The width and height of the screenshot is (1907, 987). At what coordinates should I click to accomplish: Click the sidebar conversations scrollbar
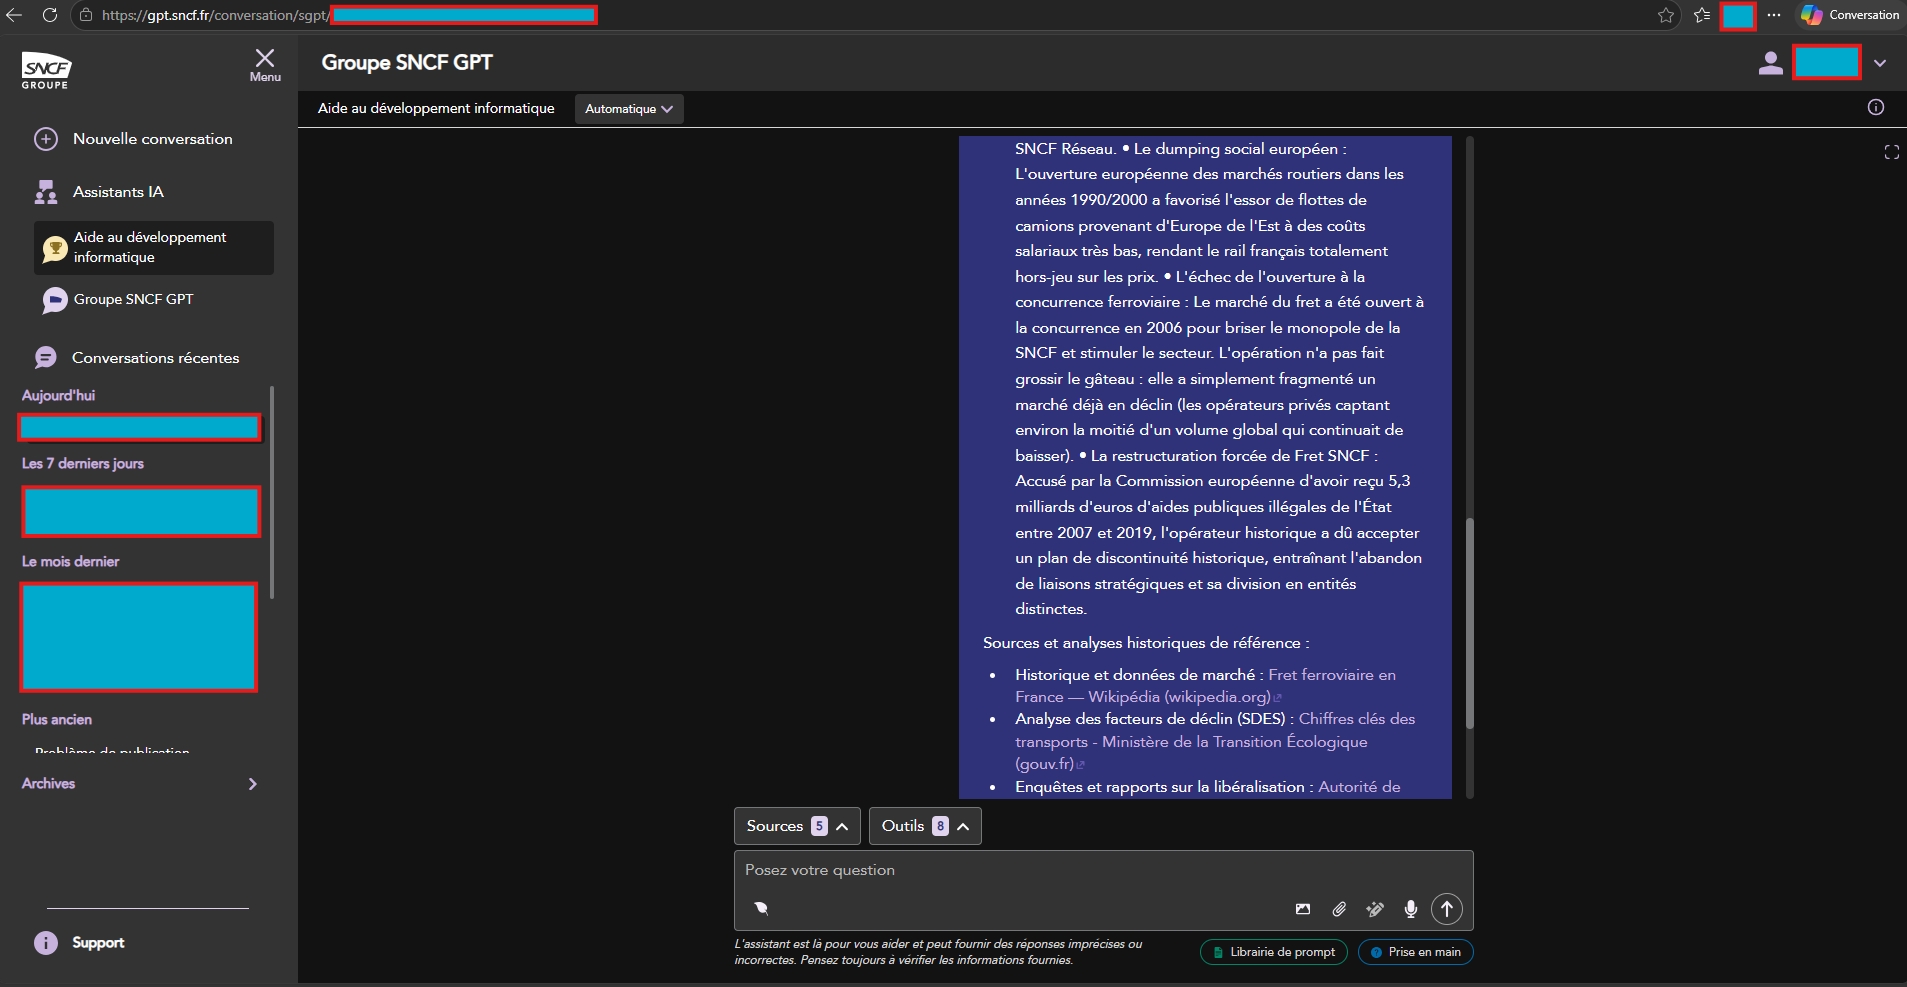271,492
